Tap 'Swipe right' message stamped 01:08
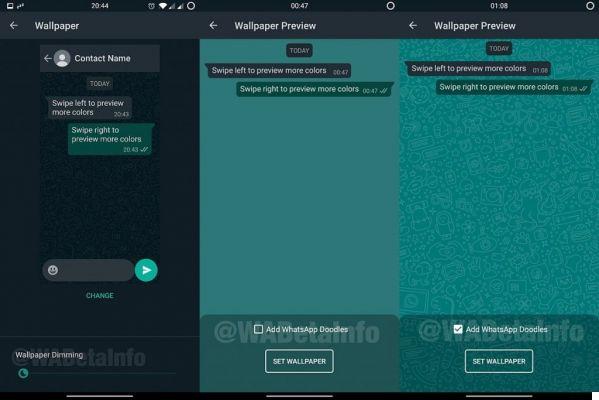This screenshot has height=400, width=599. coord(514,87)
